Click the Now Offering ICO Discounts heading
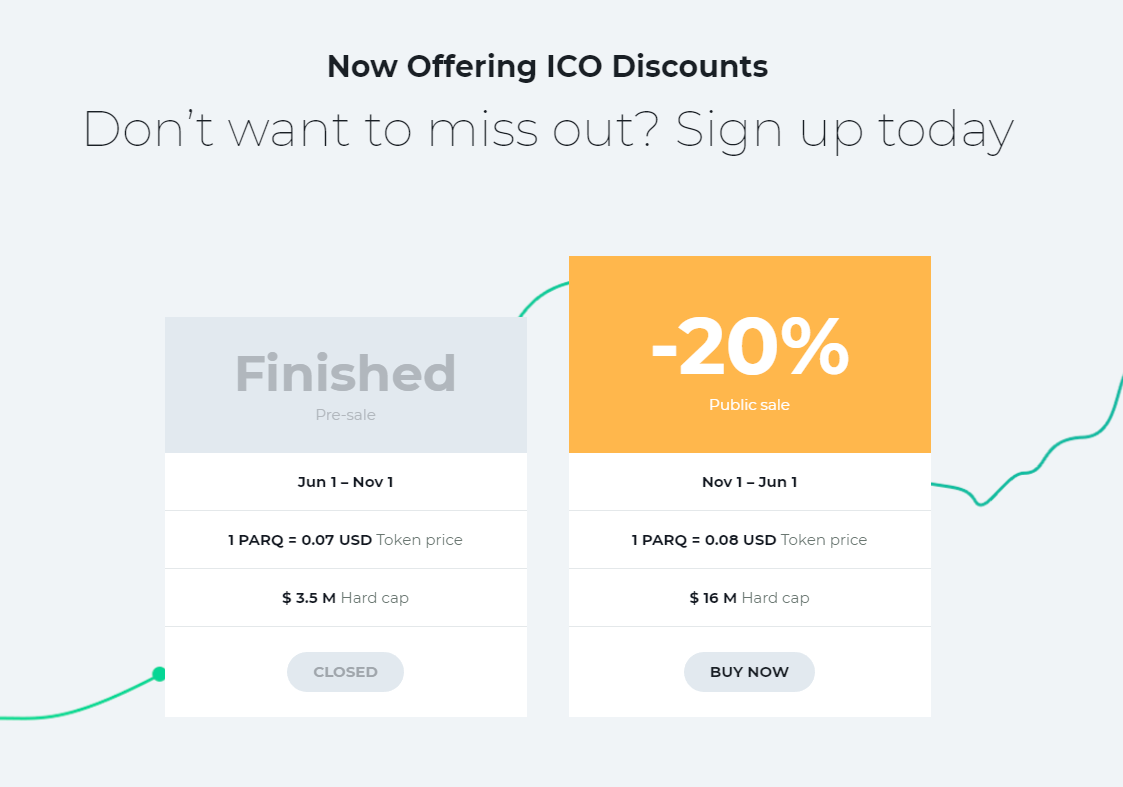 [547, 67]
